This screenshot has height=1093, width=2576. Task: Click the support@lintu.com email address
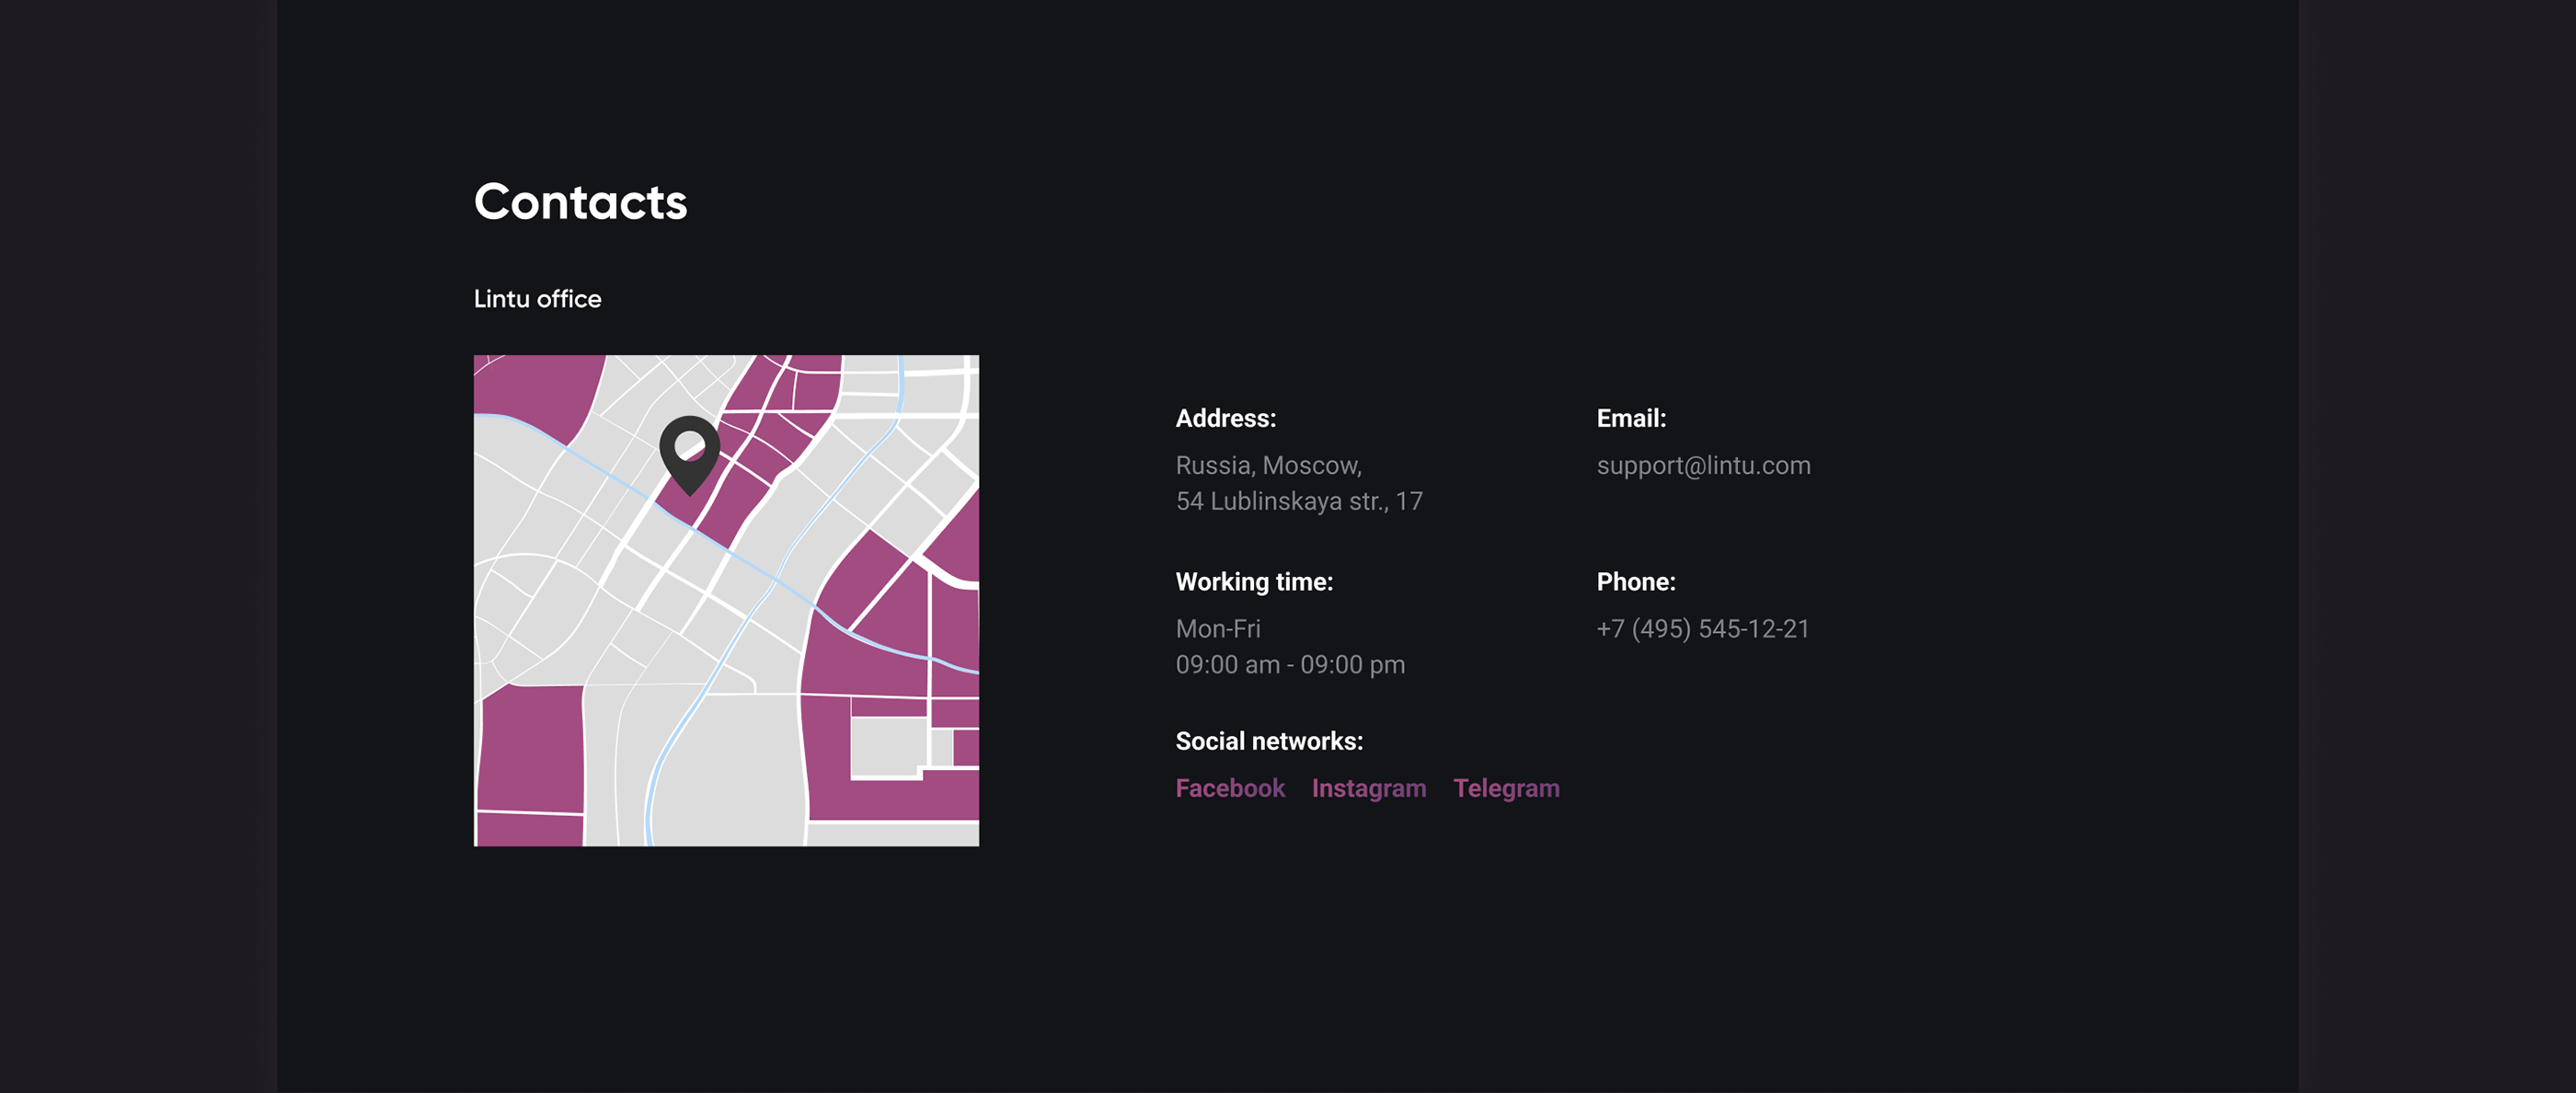tap(1702, 465)
